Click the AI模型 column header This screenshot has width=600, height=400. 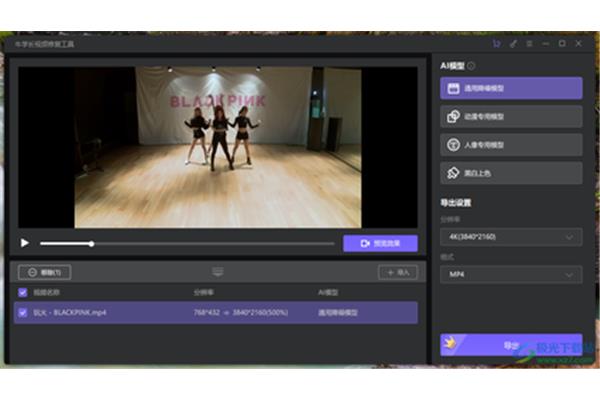pyautogui.click(x=328, y=292)
